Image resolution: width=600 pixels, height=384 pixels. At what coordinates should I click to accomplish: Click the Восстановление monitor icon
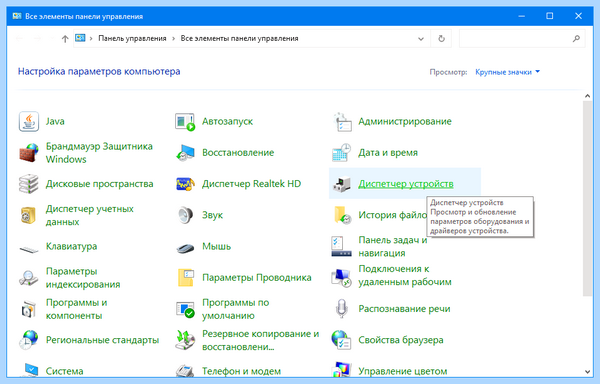pos(185,153)
